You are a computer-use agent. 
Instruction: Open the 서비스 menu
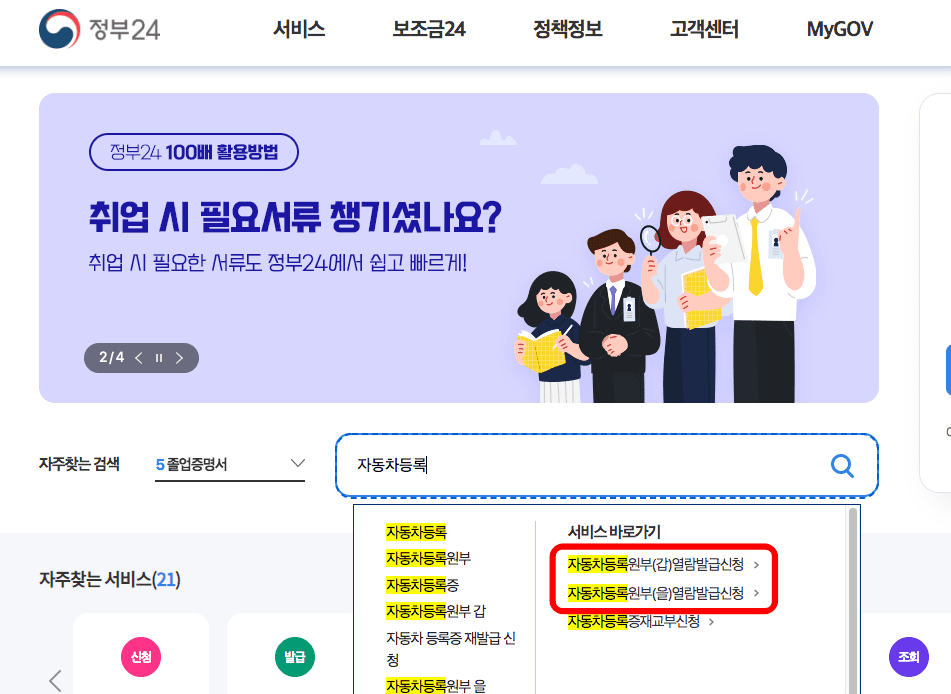299,29
